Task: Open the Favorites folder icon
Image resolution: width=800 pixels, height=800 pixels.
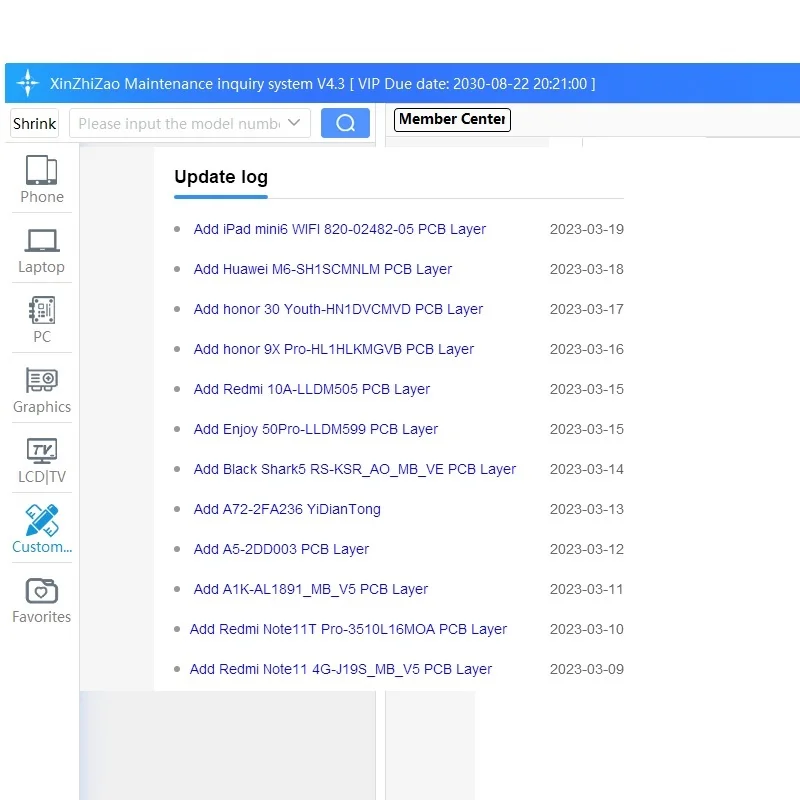Action: coord(42,591)
